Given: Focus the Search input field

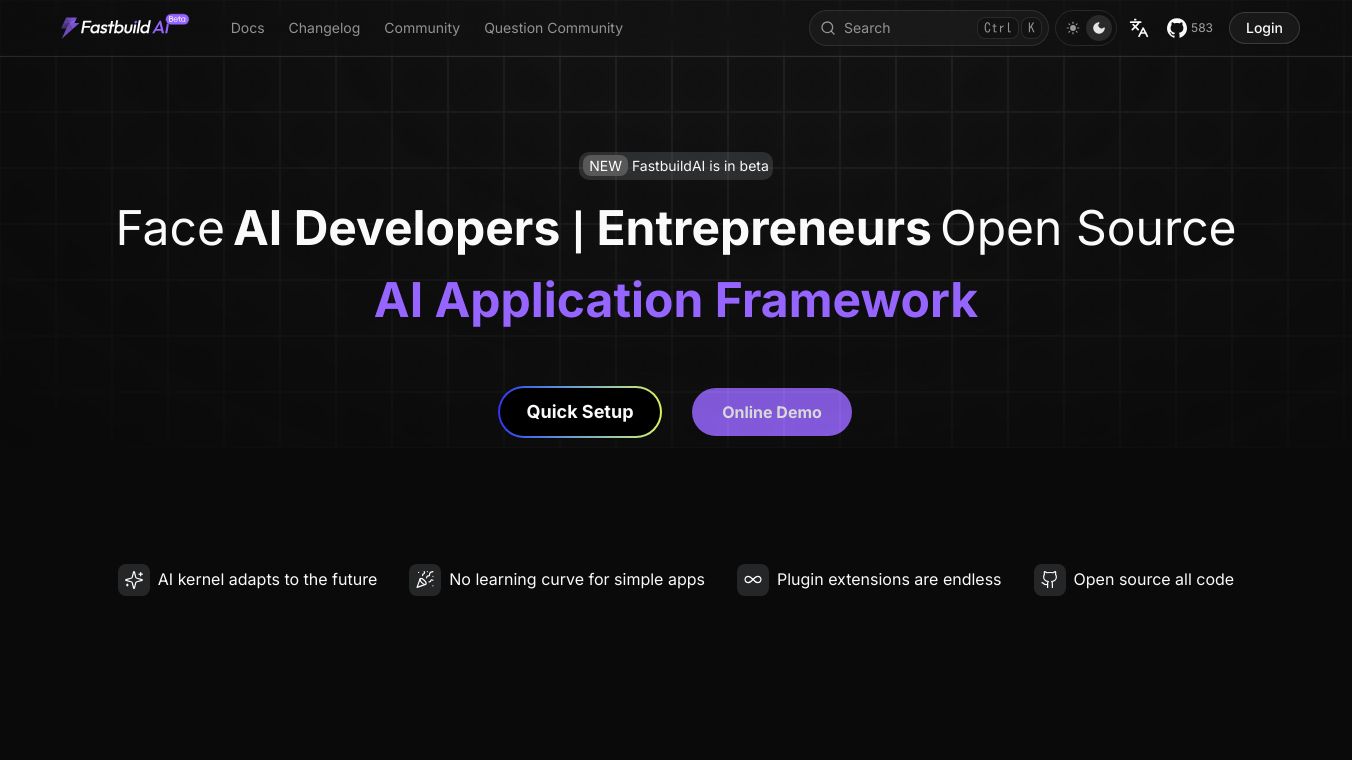Looking at the screenshot, I should pyautogui.click(x=928, y=28).
